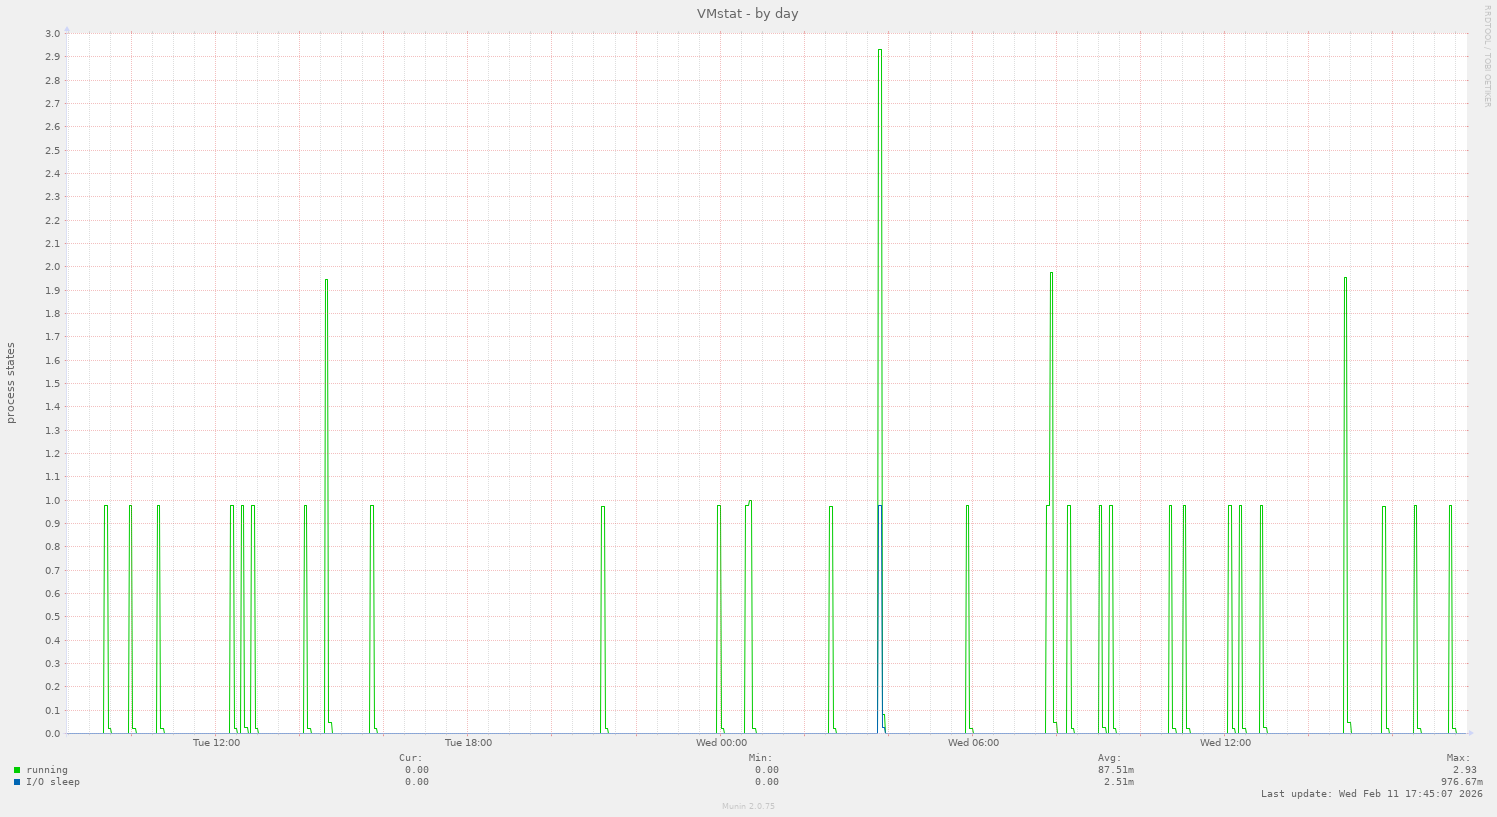Click the Wed 06:00 time axis label

(973, 743)
